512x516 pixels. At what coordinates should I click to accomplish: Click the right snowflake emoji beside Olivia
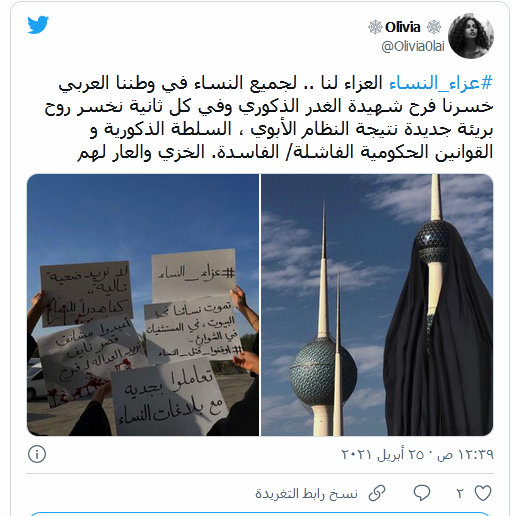pyautogui.click(x=434, y=27)
